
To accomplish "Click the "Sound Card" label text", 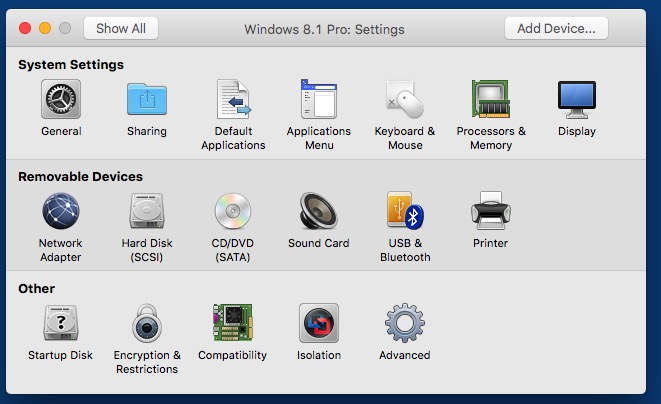I will (319, 243).
